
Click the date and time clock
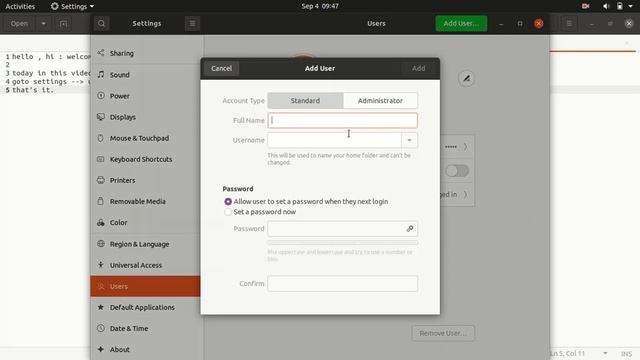[x=320, y=6]
